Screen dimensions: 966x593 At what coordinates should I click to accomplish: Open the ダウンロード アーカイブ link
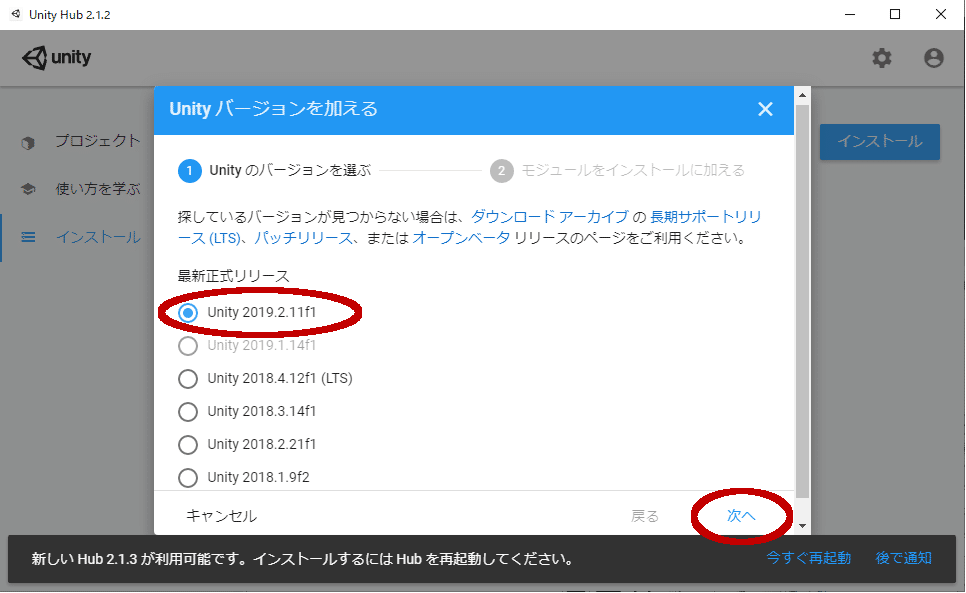(x=550, y=217)
